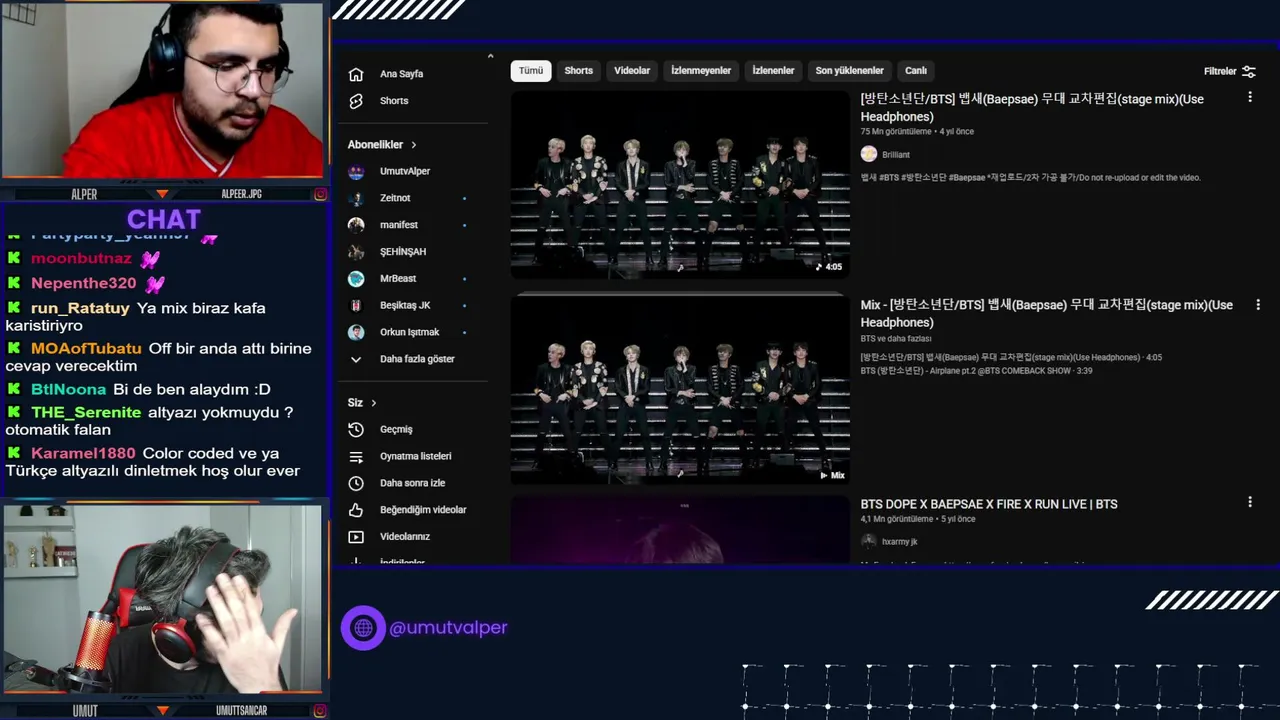
Task: Select the İzlenenler filter chip
Action: (773, 71)
